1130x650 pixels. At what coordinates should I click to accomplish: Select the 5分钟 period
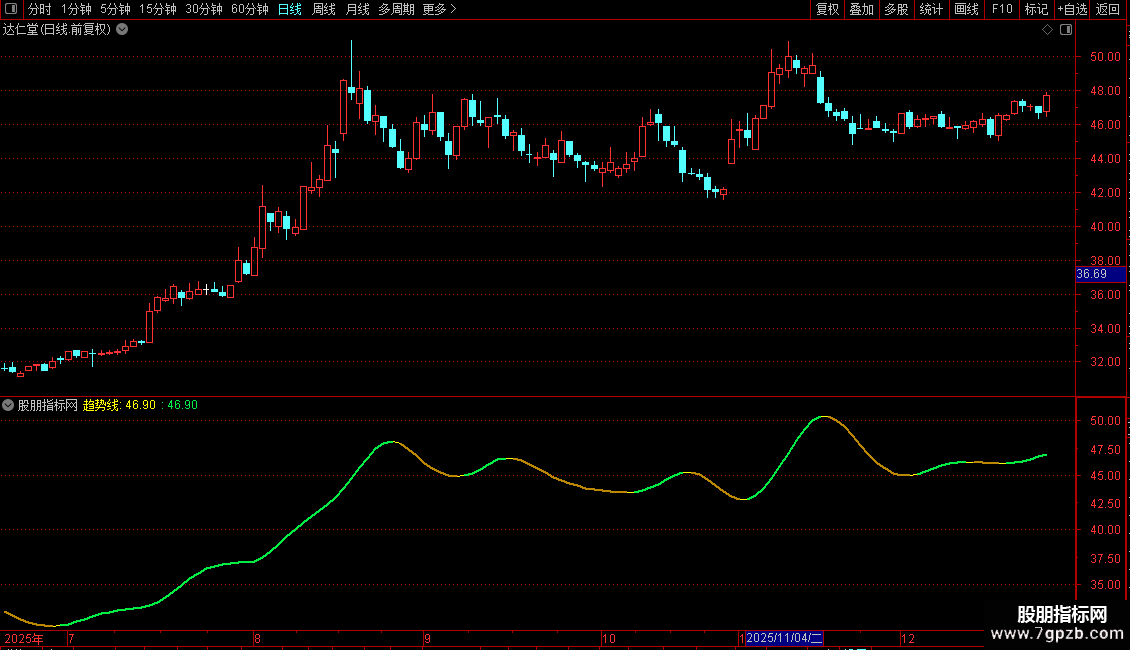pos(115,9)
